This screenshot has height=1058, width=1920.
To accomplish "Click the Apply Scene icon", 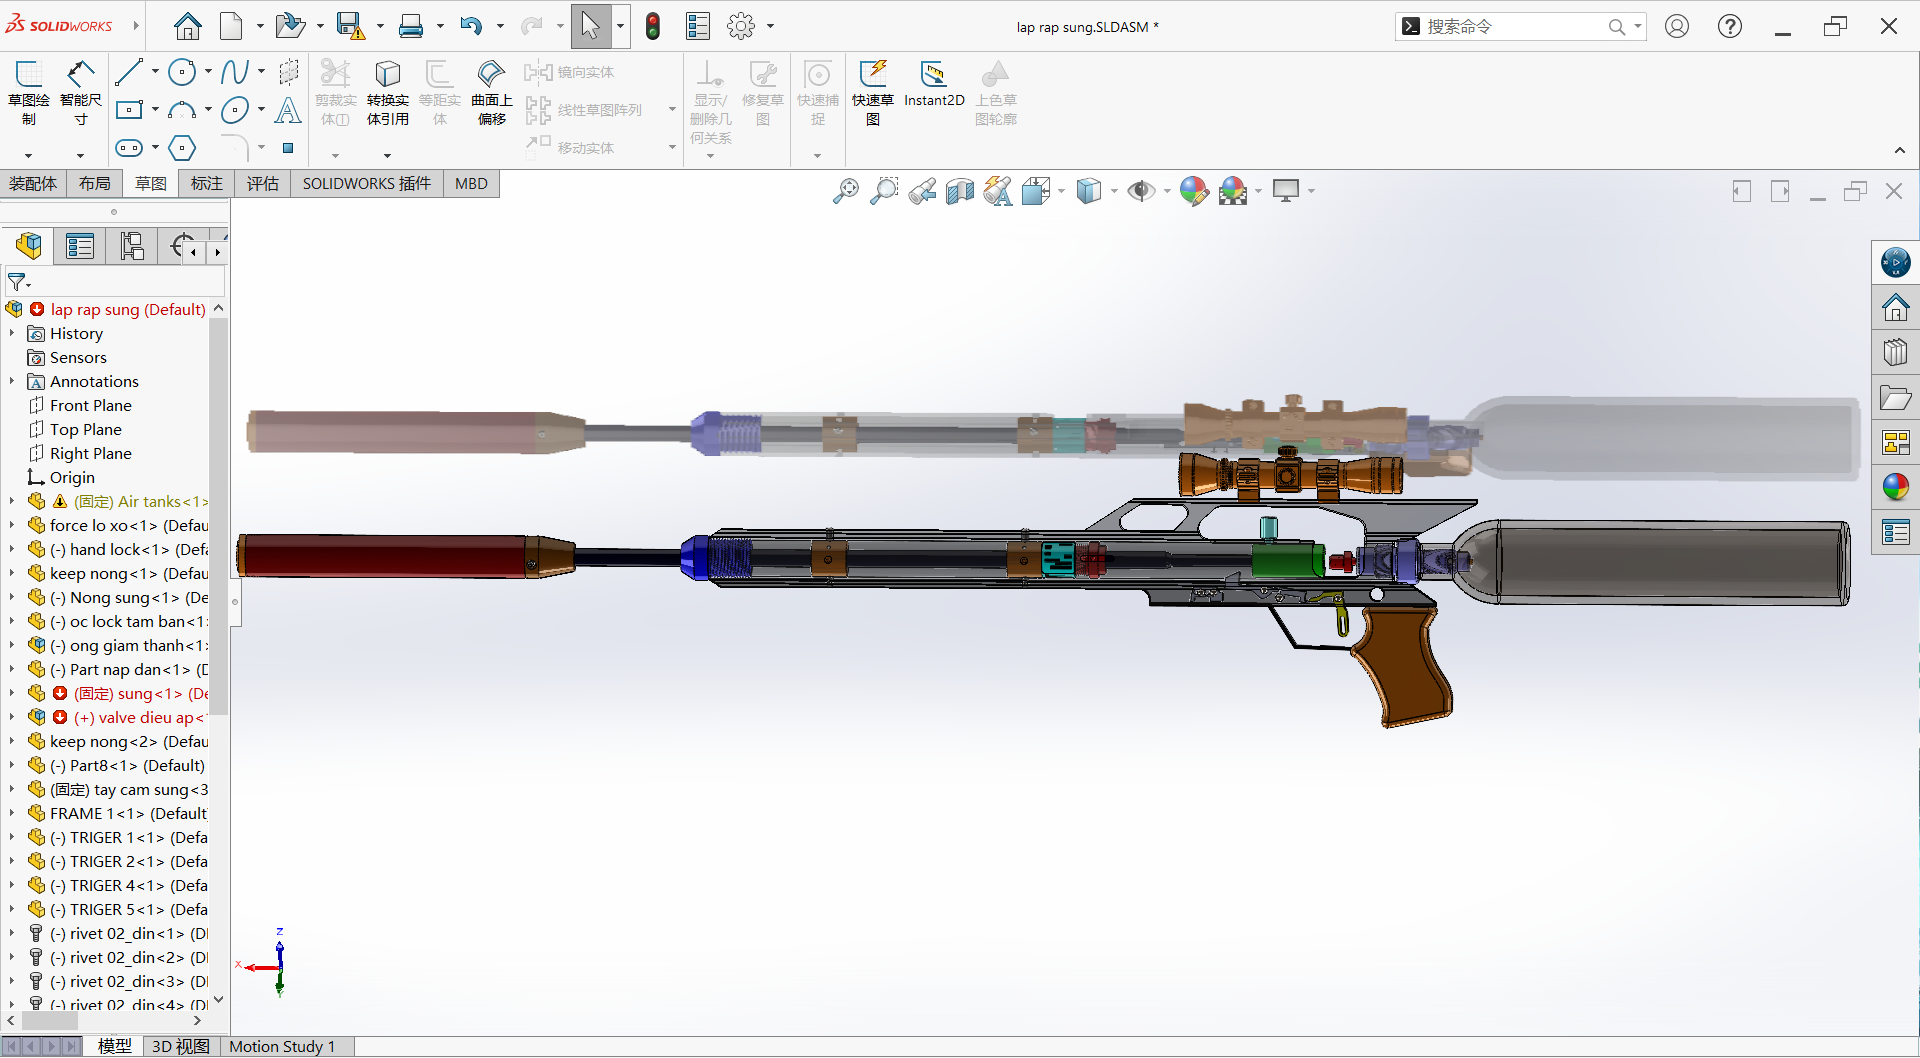I will (1233, 191).
